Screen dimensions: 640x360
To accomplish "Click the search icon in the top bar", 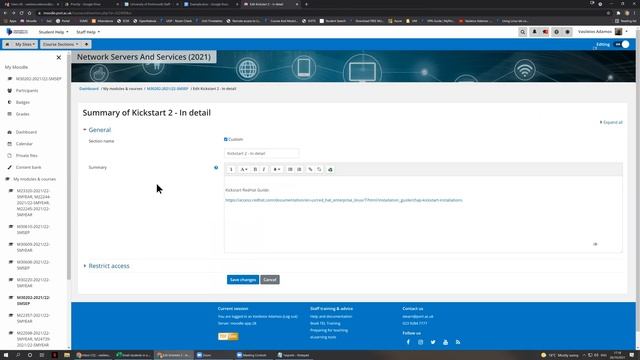I will (x=522, y=32).
